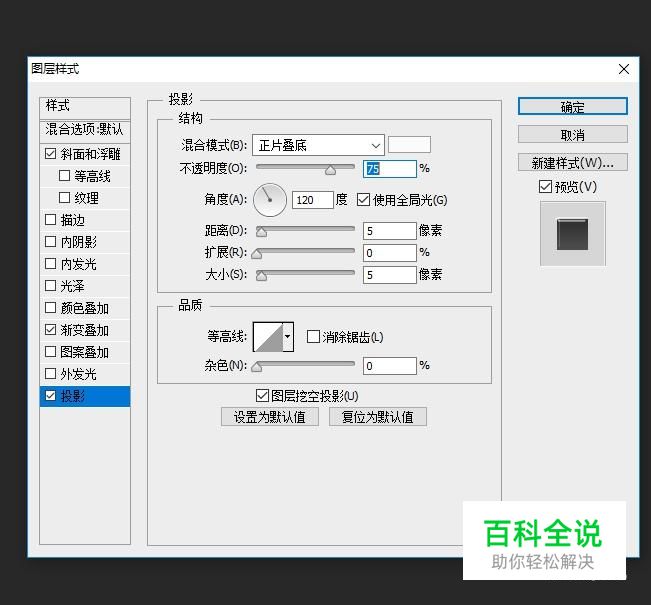Click the 大小 value field
The height and width of the screenshot is (605, 651).
tap(389, 275)
